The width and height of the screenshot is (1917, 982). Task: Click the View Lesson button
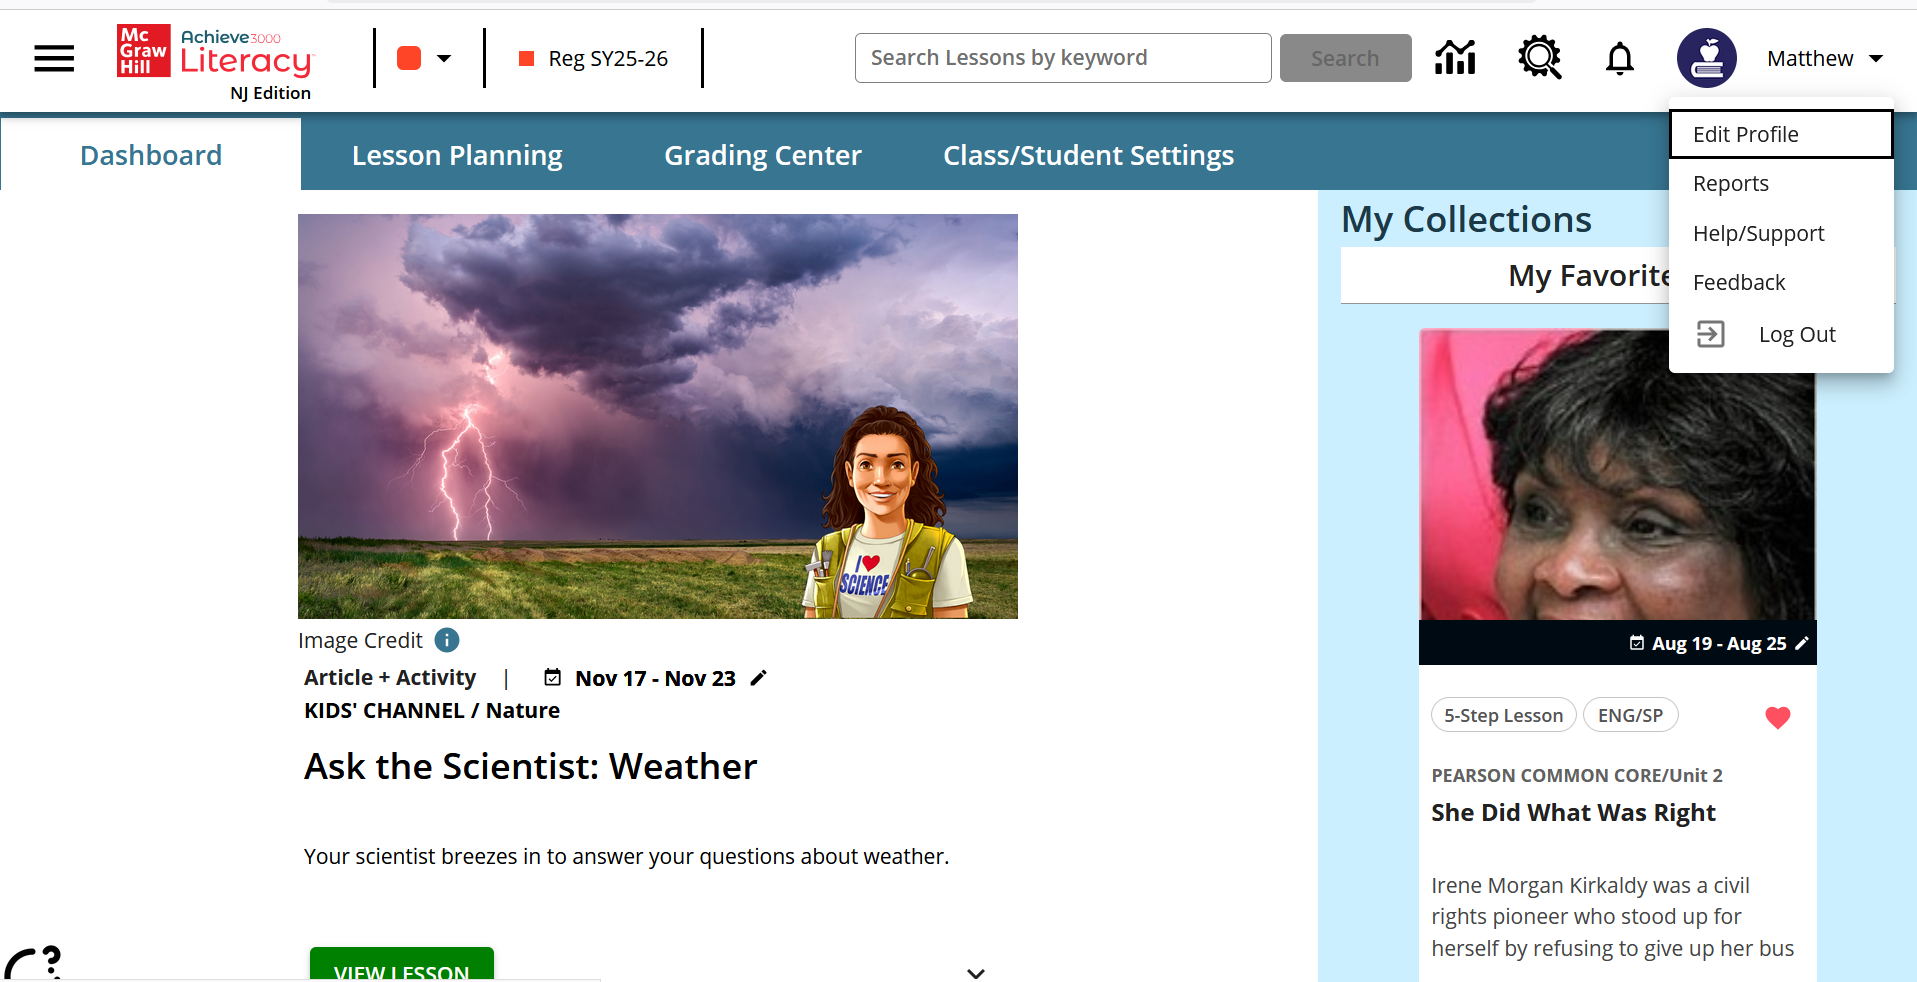coord(401,966)
